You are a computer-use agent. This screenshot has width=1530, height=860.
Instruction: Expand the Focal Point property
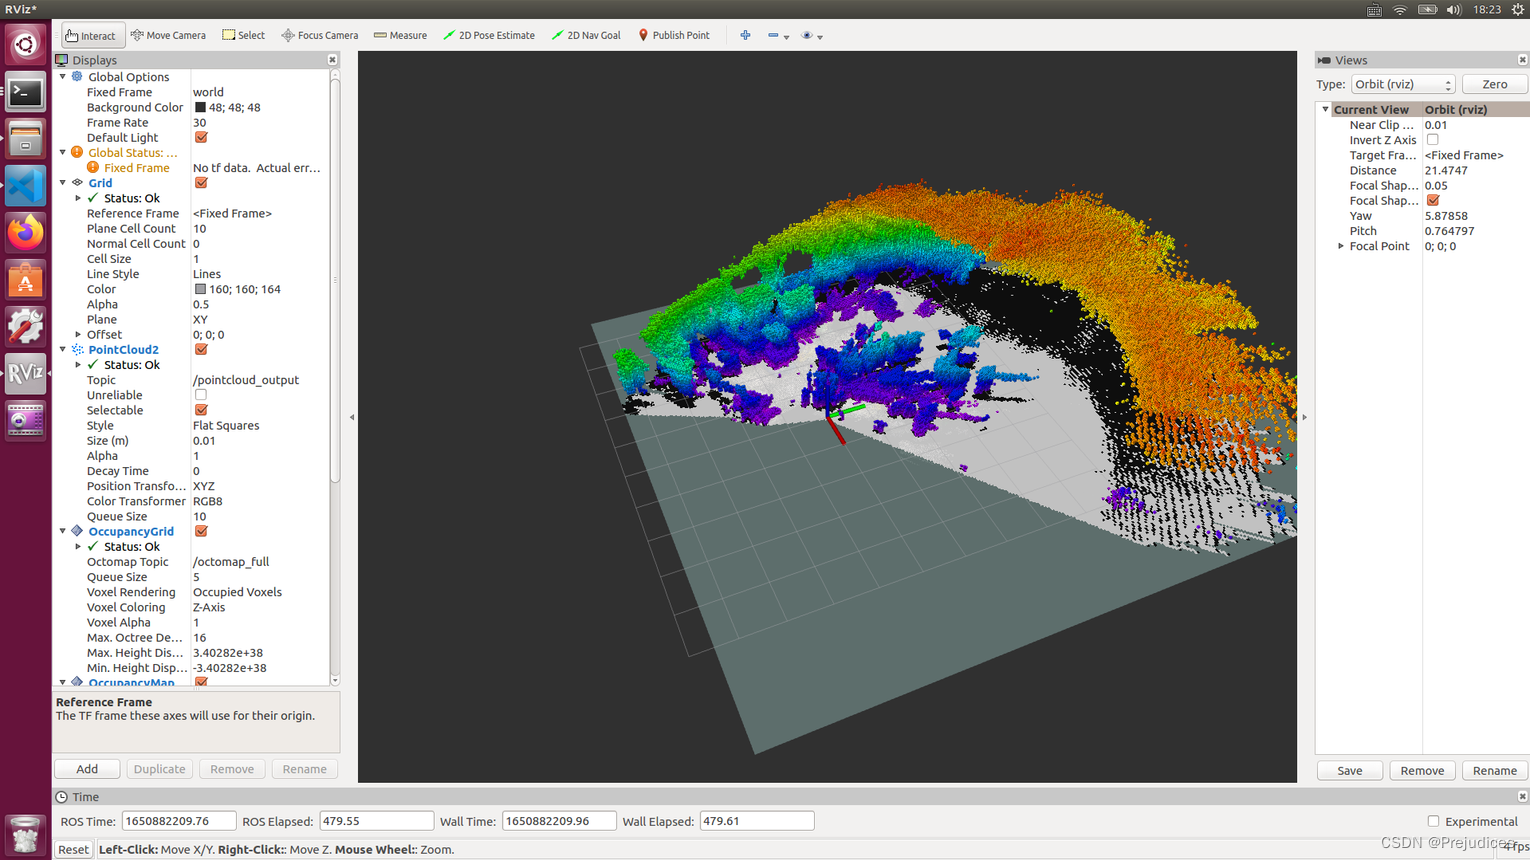[x=1341, y=246]
